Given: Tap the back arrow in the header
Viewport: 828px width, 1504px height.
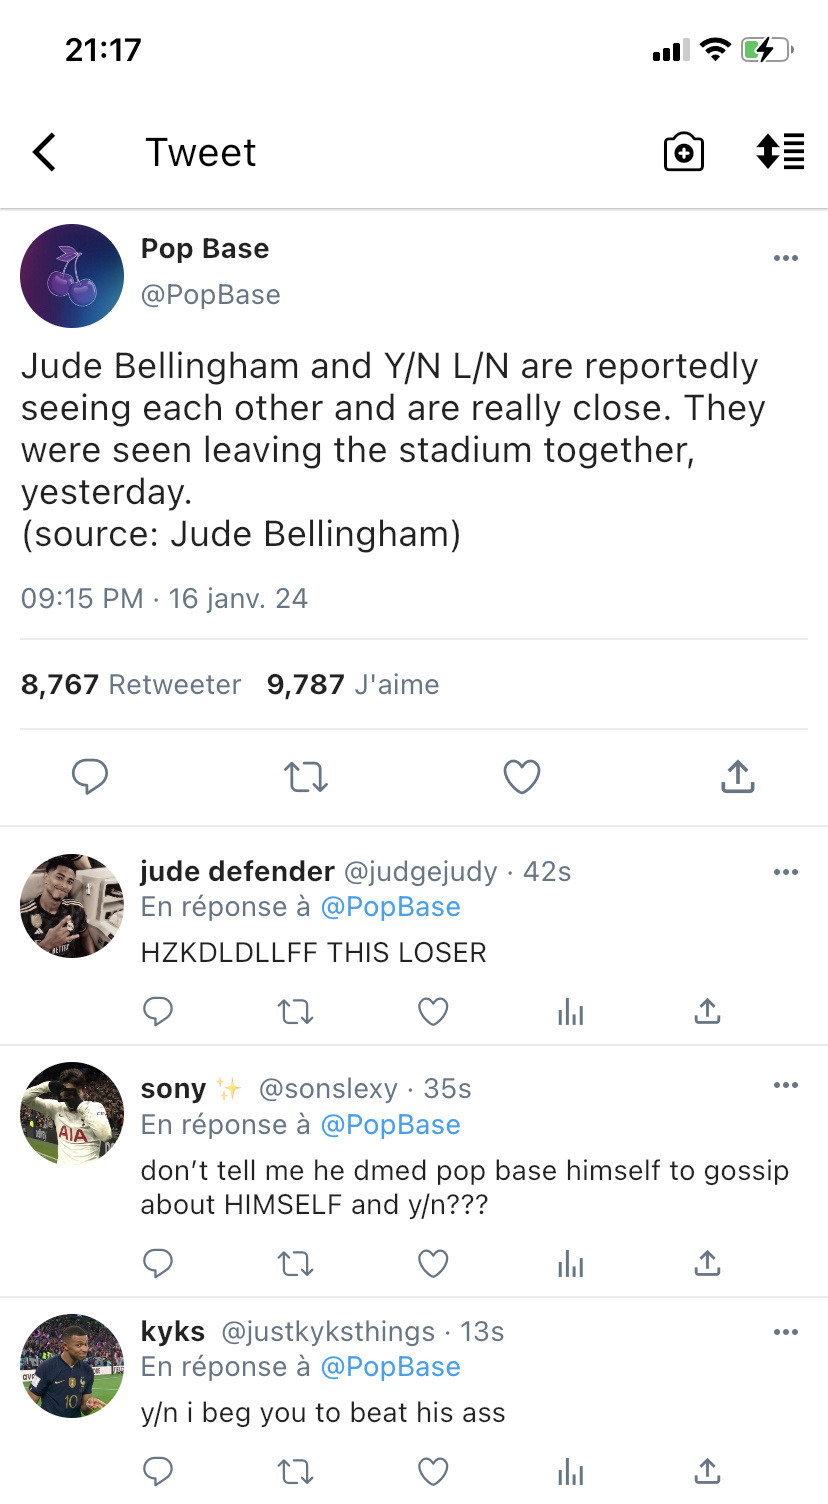Looking at the screenshot, I should (45, 153).
